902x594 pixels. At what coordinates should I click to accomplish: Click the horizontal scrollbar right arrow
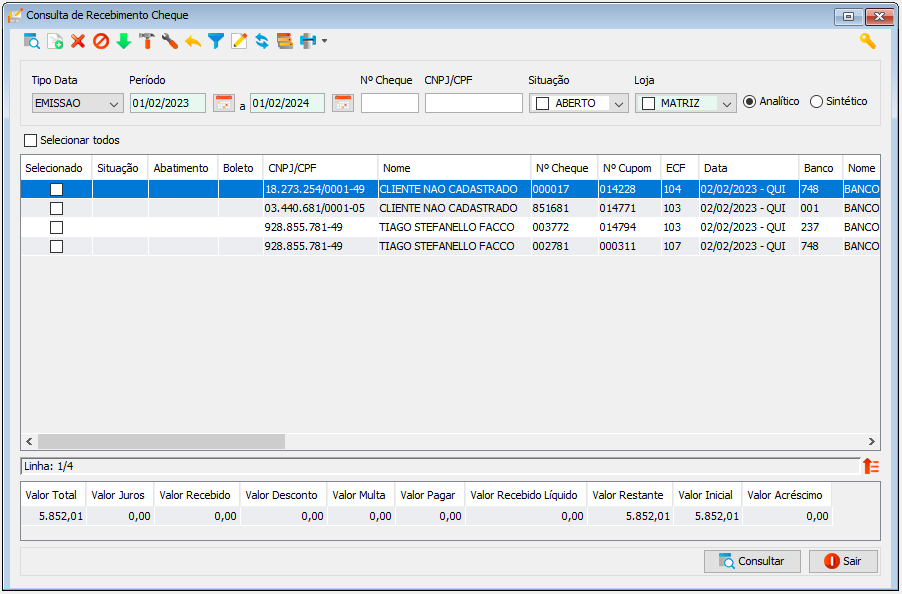(x=872, y=442)
